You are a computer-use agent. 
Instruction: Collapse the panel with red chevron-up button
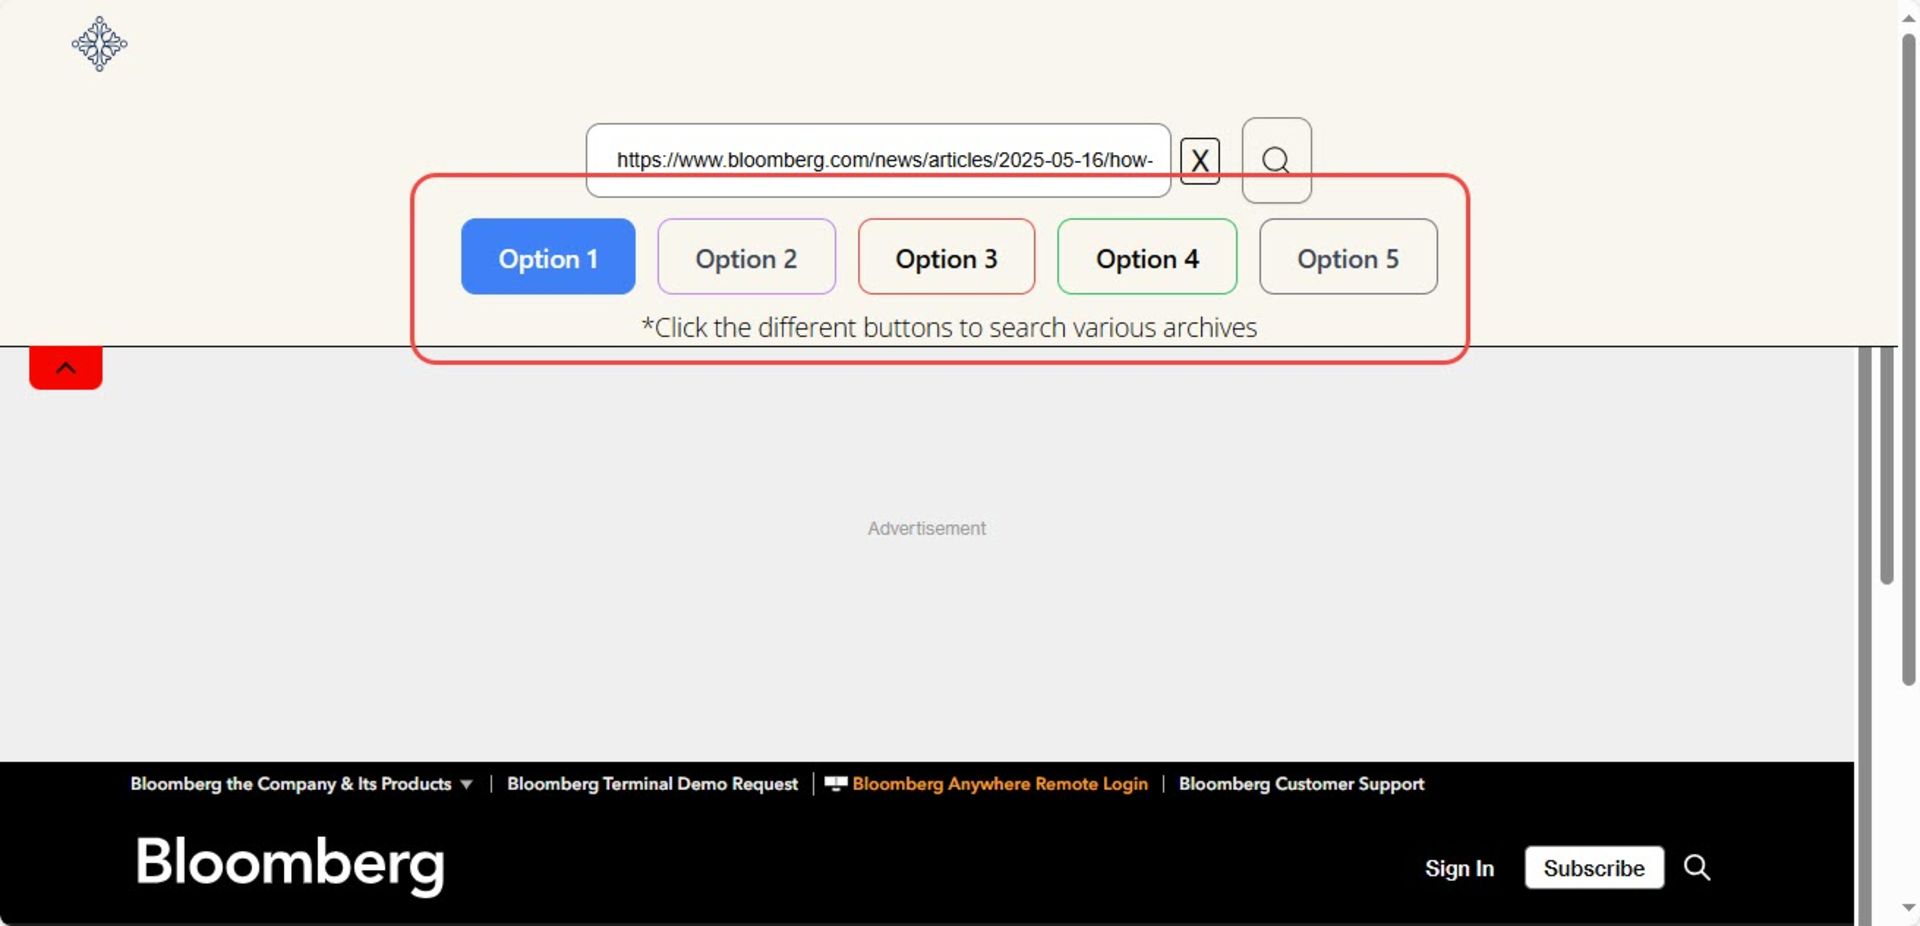66,367
